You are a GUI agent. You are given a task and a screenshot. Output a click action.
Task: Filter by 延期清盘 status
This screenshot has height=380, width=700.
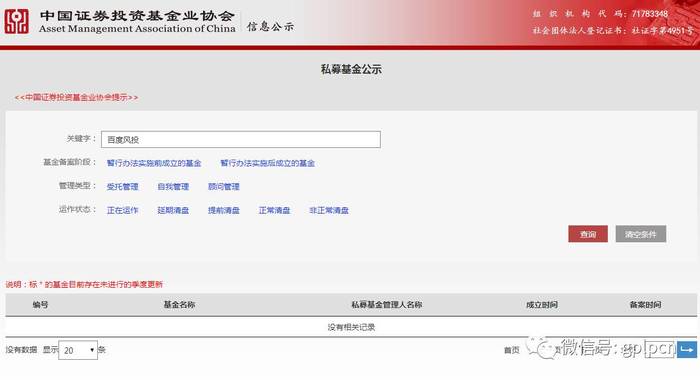pyautogui.click(x=173, y=210)
